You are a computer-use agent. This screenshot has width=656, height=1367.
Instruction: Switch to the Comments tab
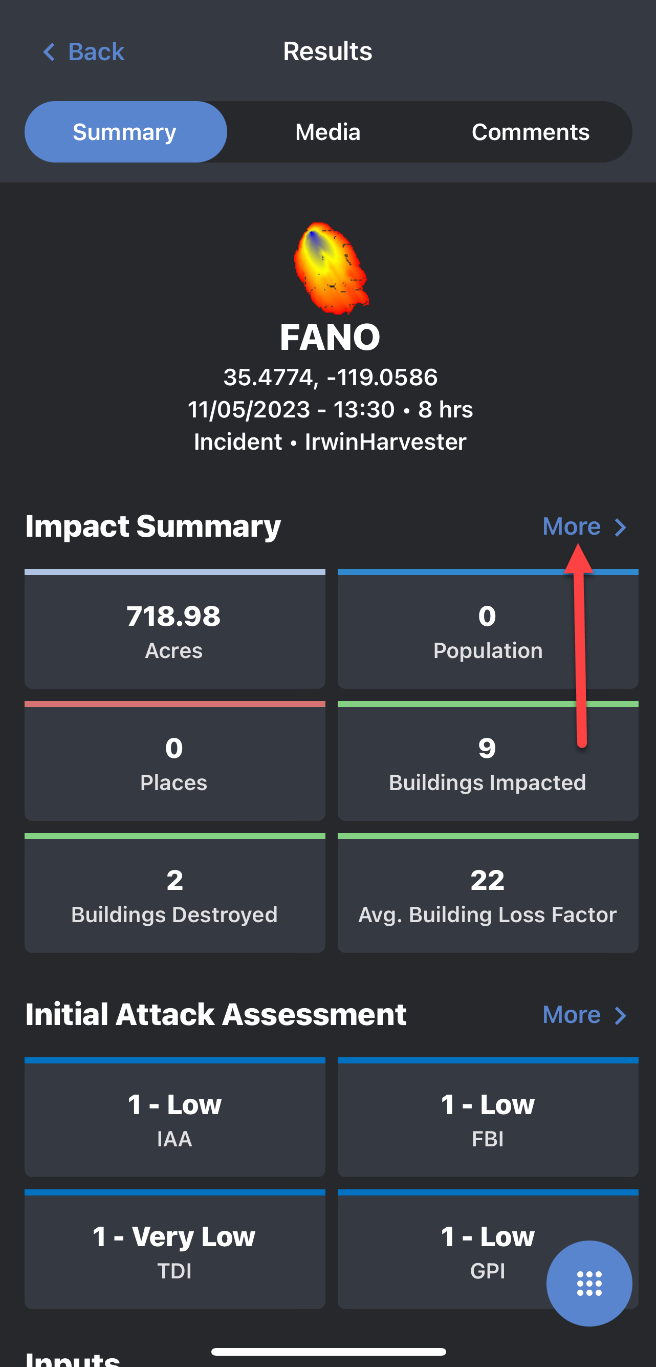(530, 132)
